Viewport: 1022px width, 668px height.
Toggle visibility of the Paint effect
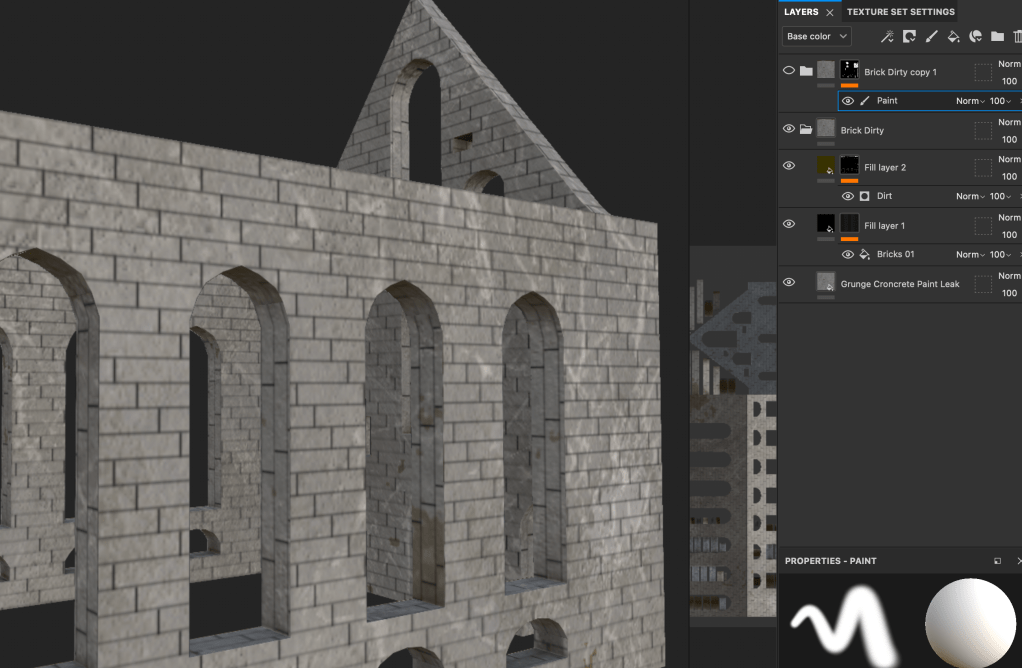click(848, 101)
